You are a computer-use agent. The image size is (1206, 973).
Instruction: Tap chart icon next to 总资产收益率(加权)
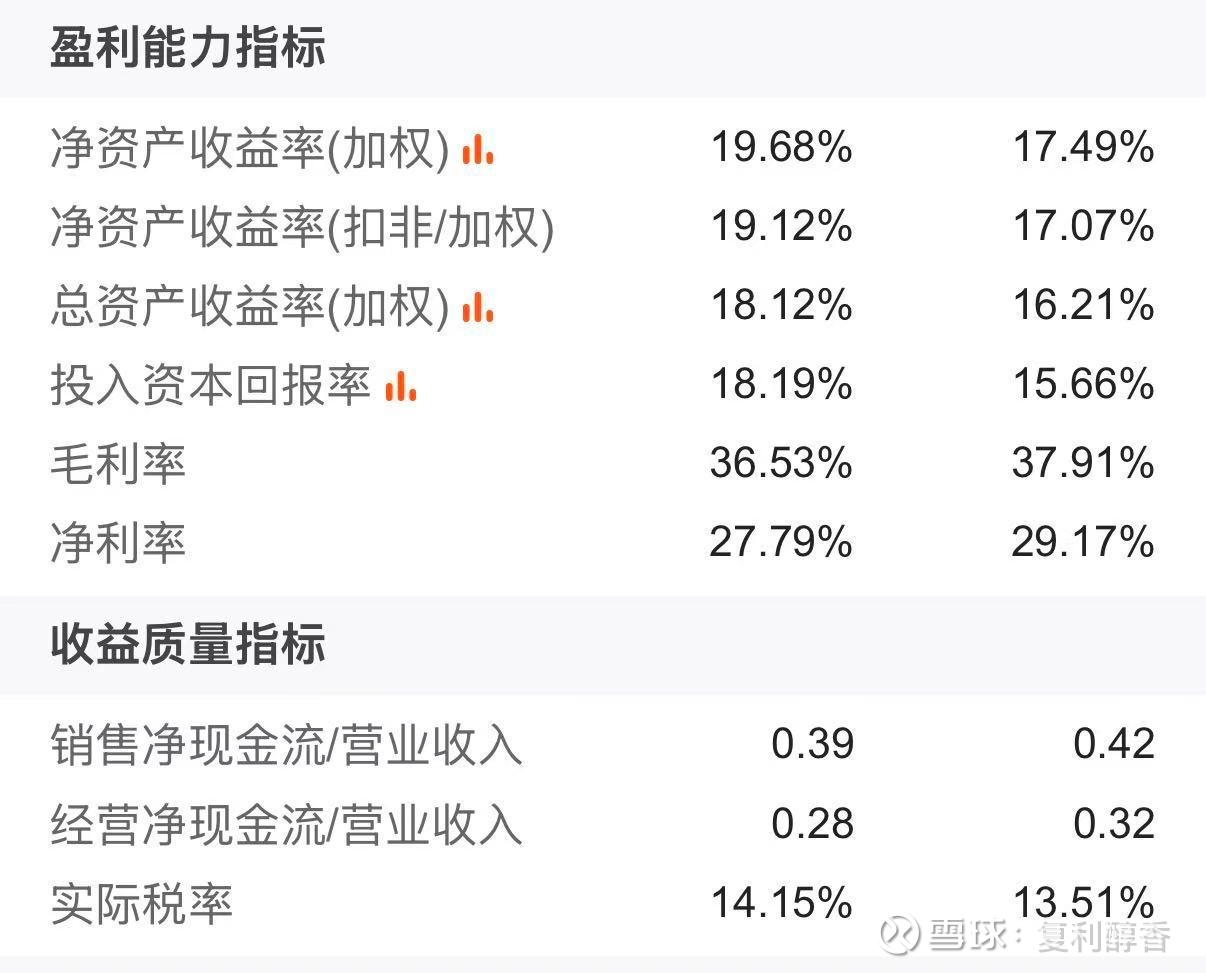click(477, 307)
